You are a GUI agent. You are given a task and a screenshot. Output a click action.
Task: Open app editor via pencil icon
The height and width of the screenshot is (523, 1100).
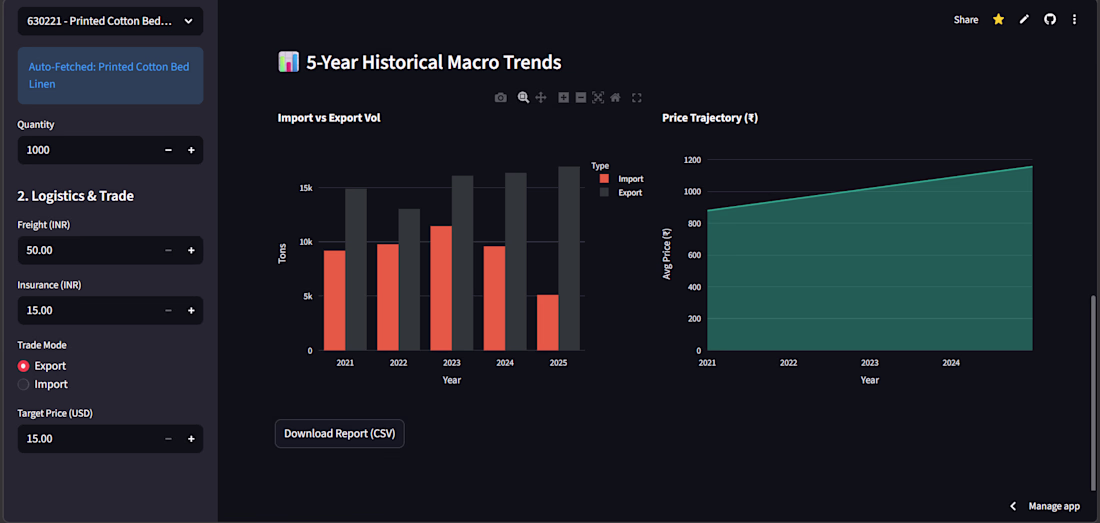(x=1024, y=20)
